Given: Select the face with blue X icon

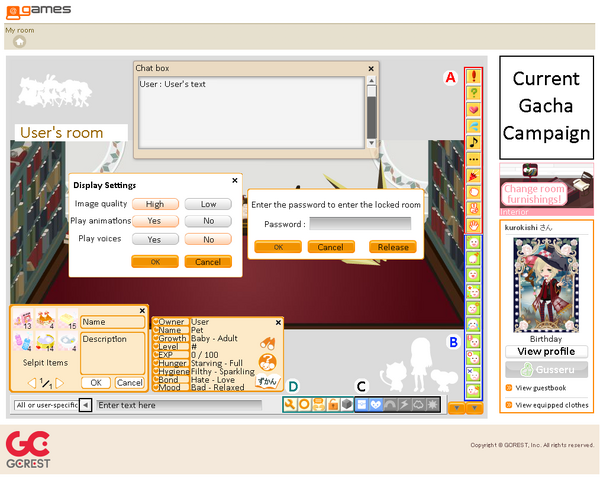Looking at the screenshot, I should click(x=474, y=374).
